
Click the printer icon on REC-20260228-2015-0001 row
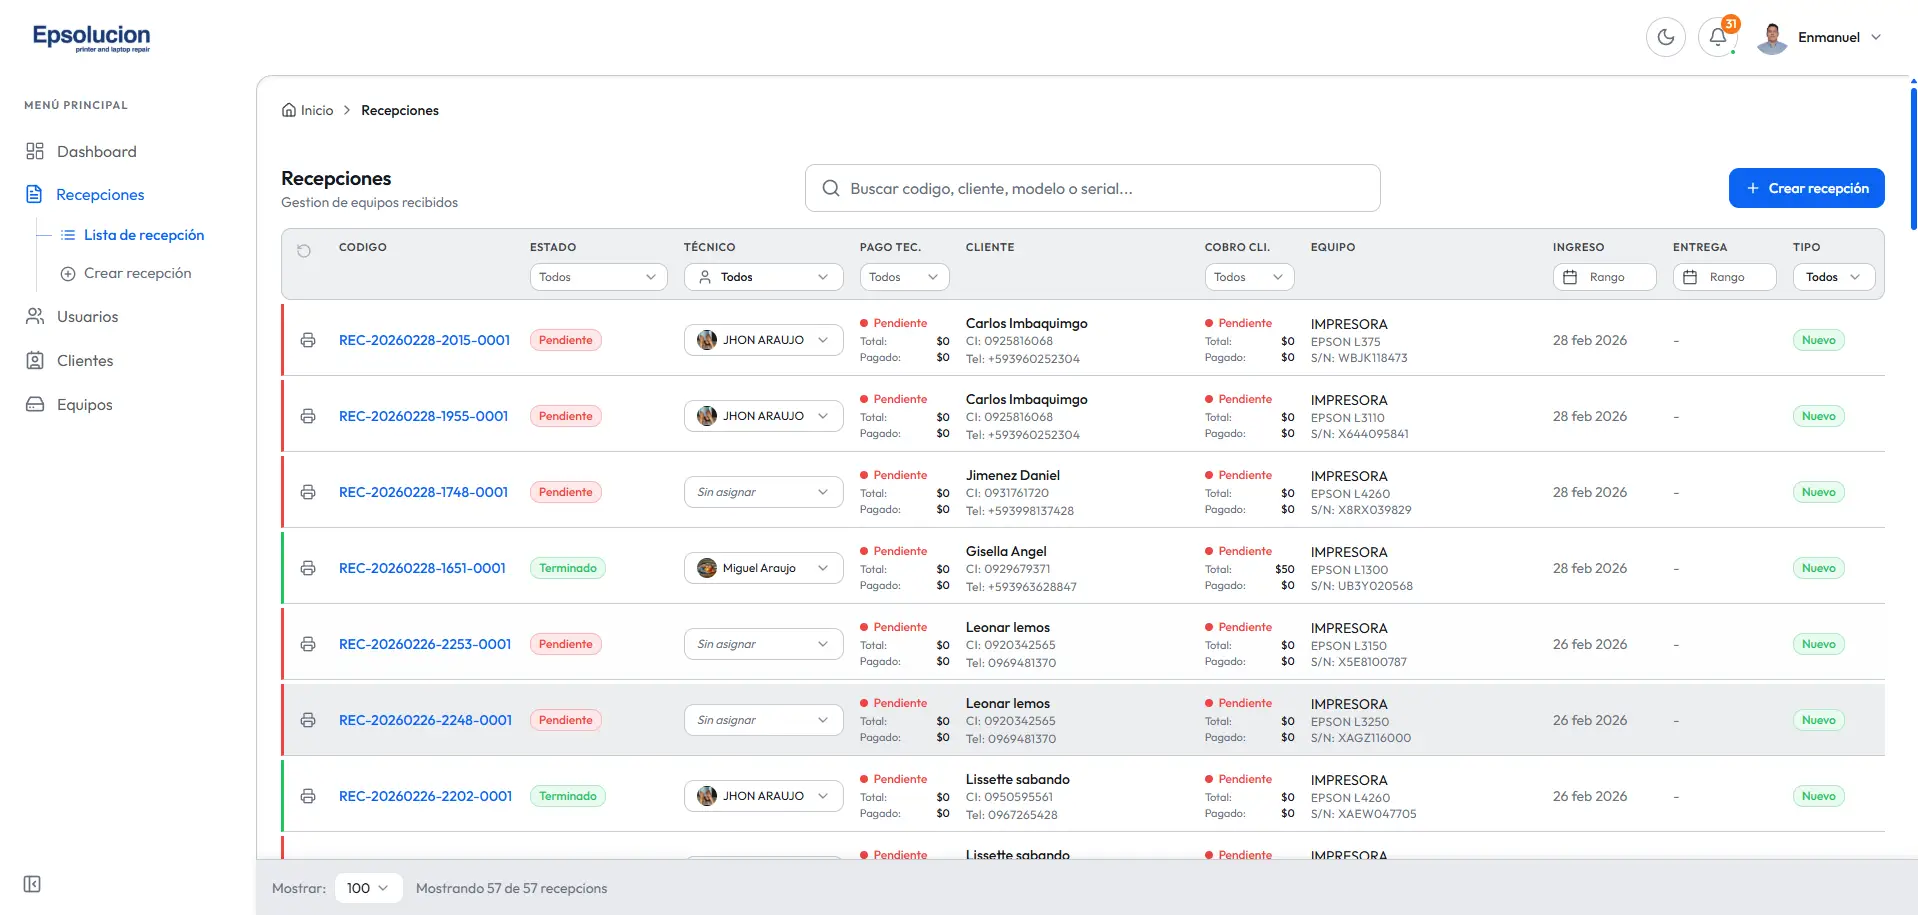[x=307, y=339]
